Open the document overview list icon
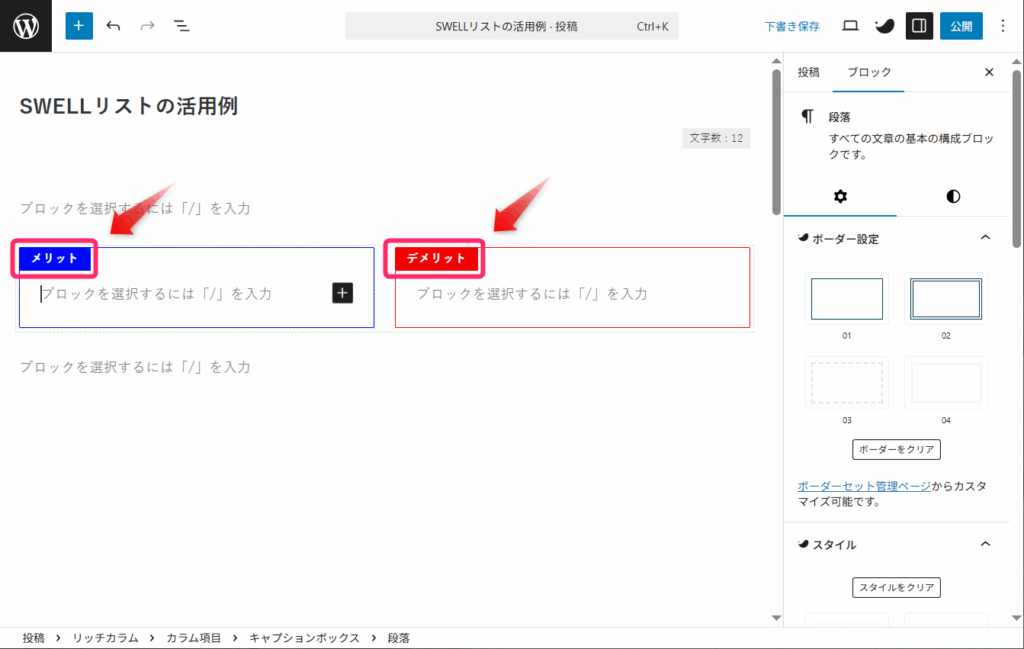 (182, 26)
